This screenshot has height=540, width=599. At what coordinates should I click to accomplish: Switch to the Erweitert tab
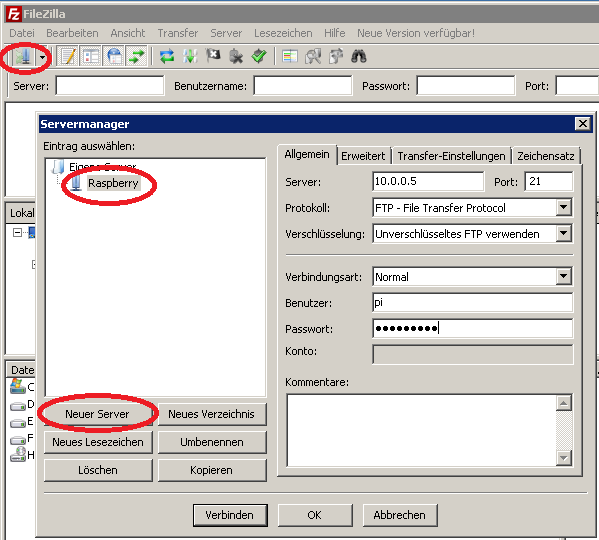click(363, 156)
